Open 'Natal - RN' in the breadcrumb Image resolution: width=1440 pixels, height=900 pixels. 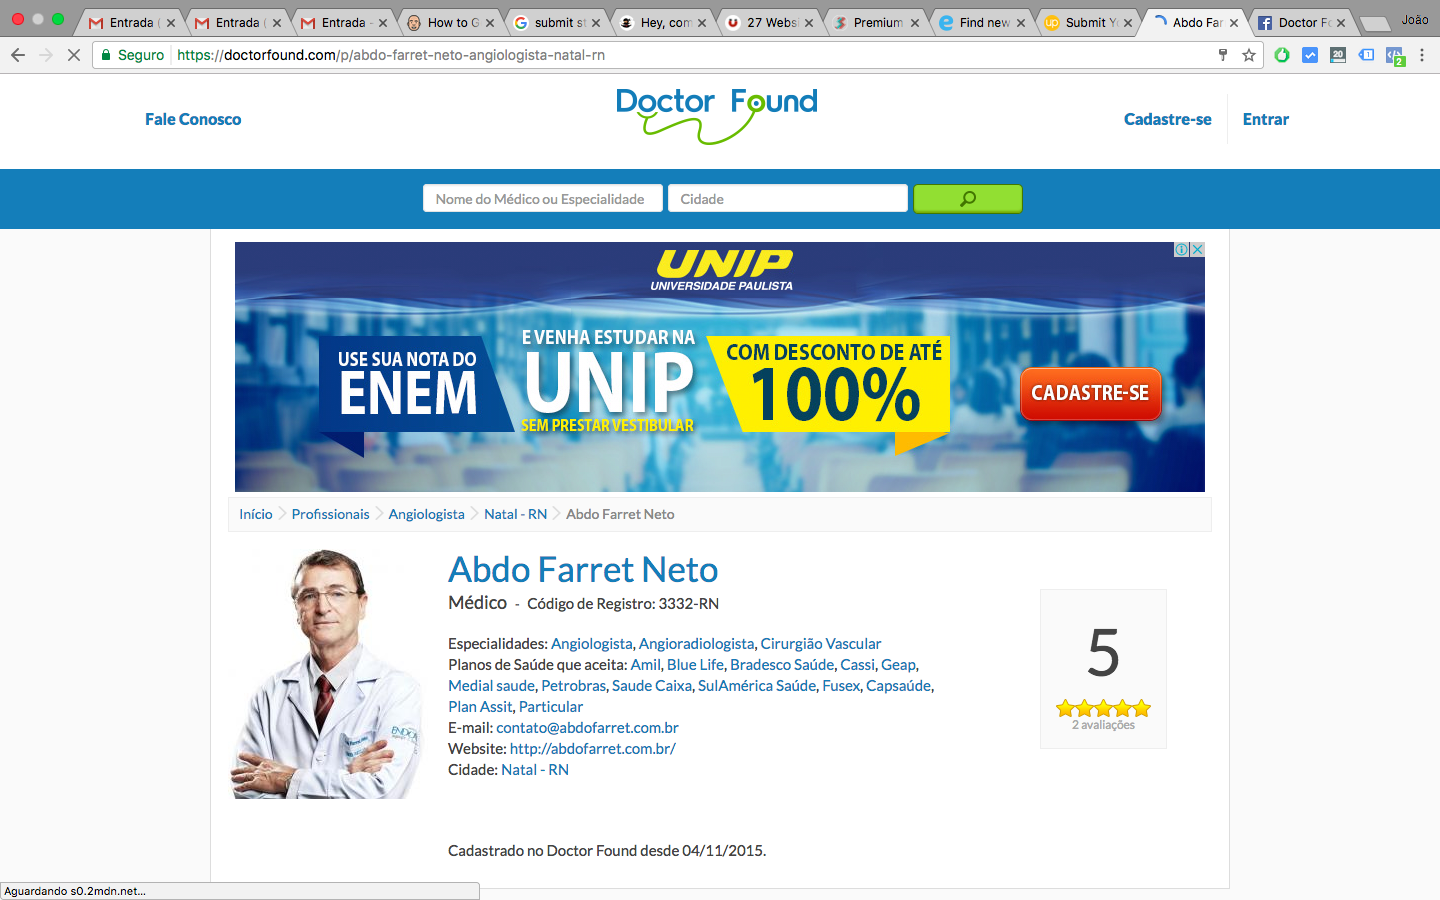click(x=516, y=514)
